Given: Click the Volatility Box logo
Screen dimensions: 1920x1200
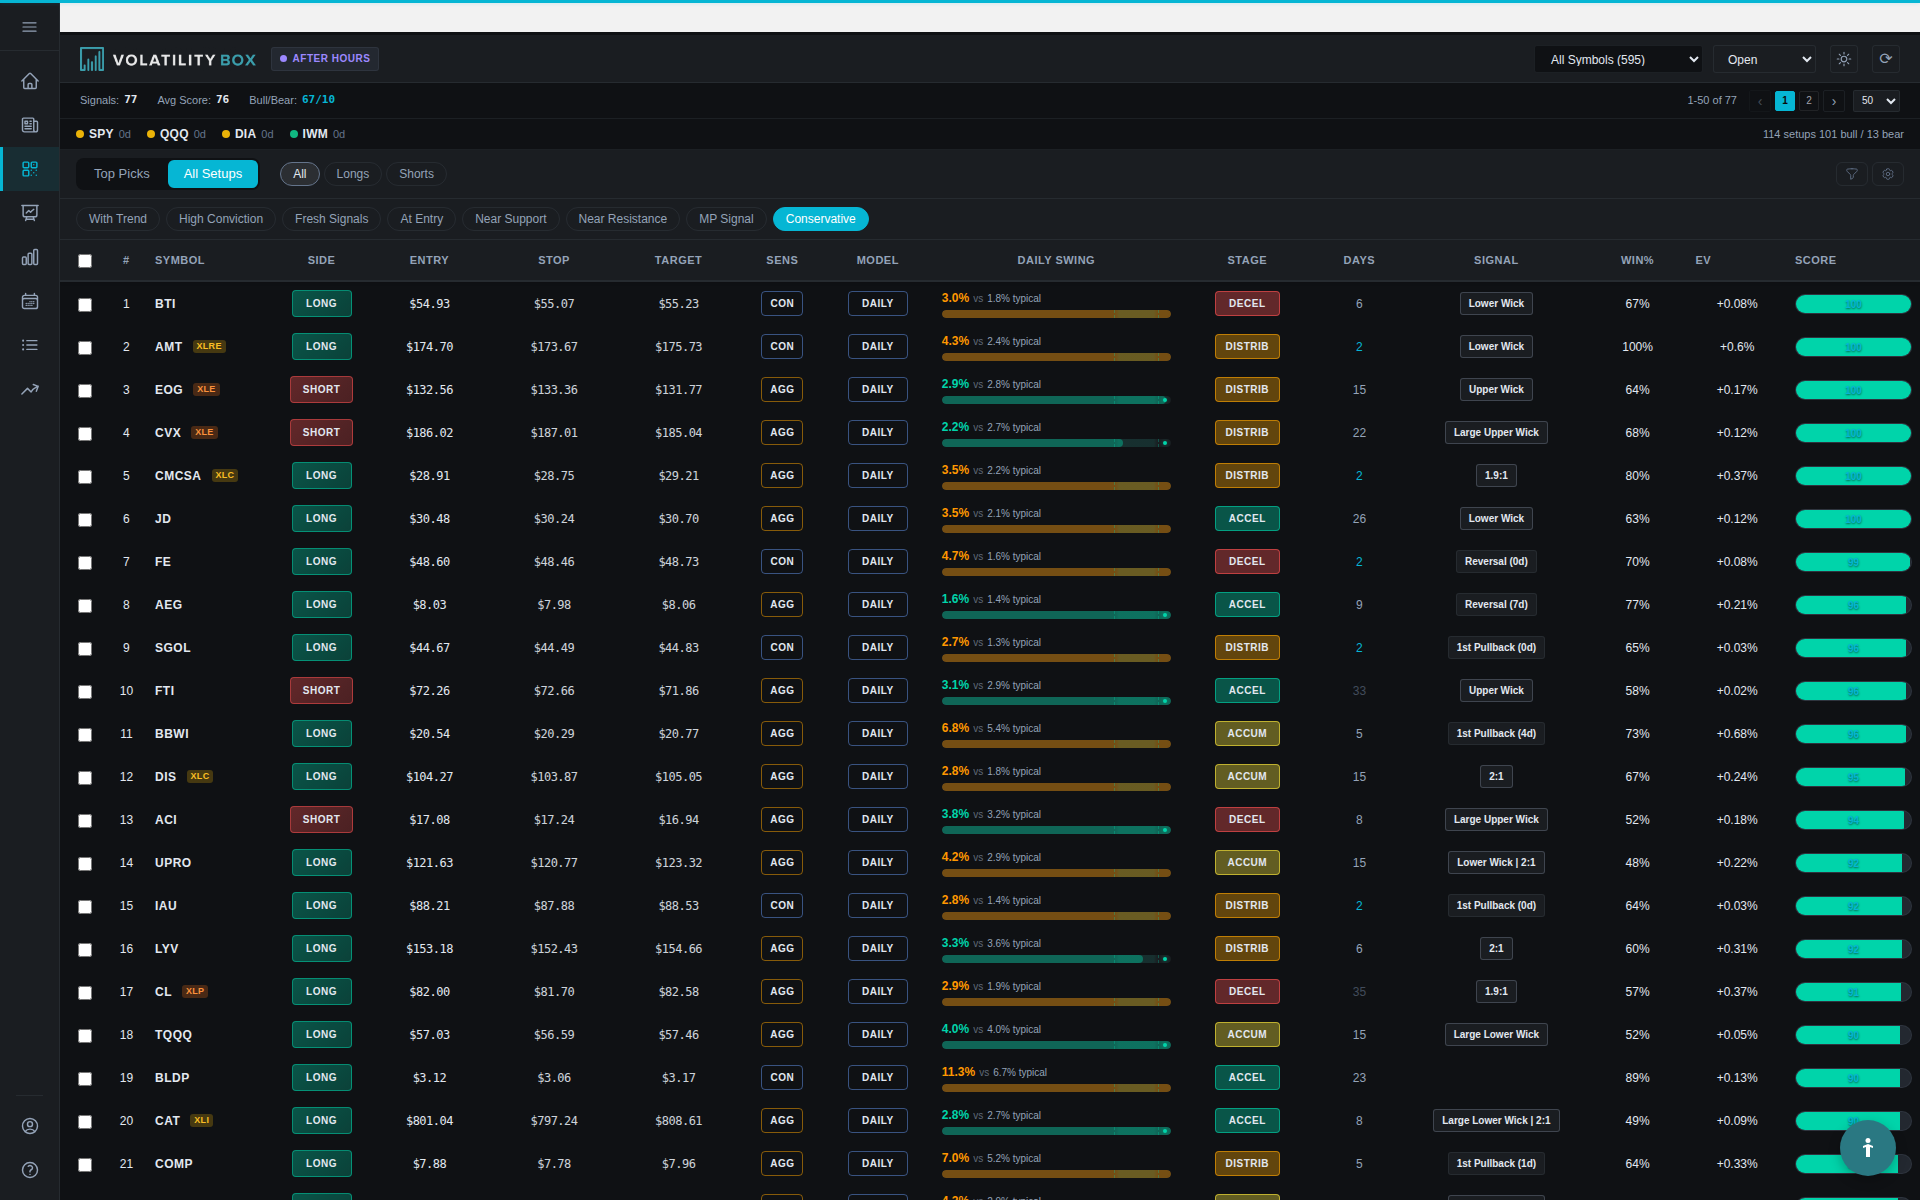Looking at the screenshot, I should (x=168, y=60).
